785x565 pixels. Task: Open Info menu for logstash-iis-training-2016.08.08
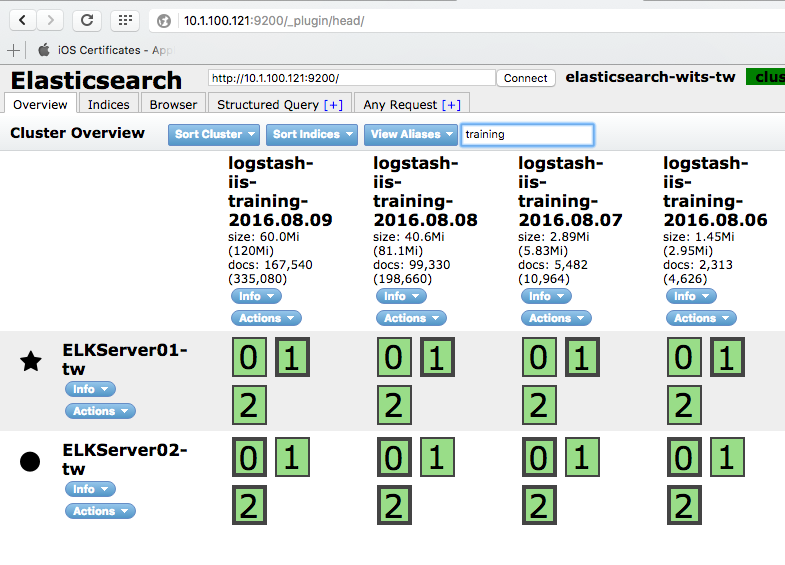pyautogui.click(x=402, y=296)
